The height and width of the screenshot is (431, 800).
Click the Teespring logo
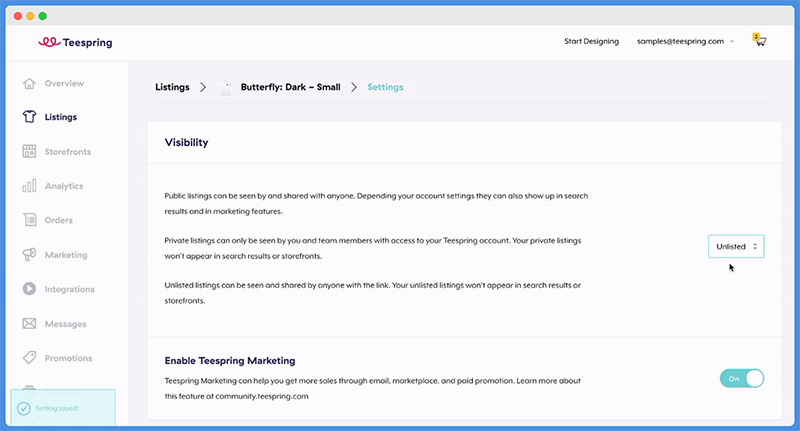coord(75,42)
